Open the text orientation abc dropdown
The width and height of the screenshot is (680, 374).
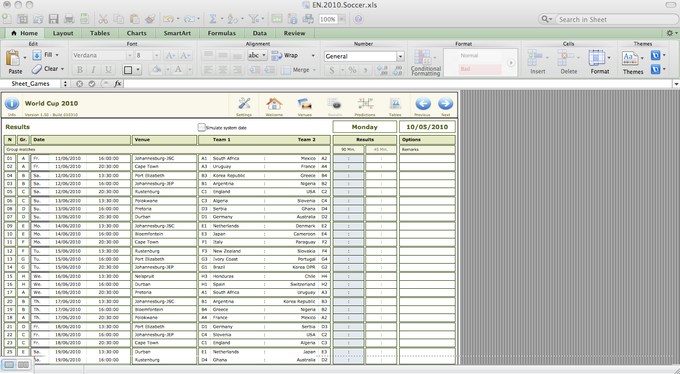263,56
